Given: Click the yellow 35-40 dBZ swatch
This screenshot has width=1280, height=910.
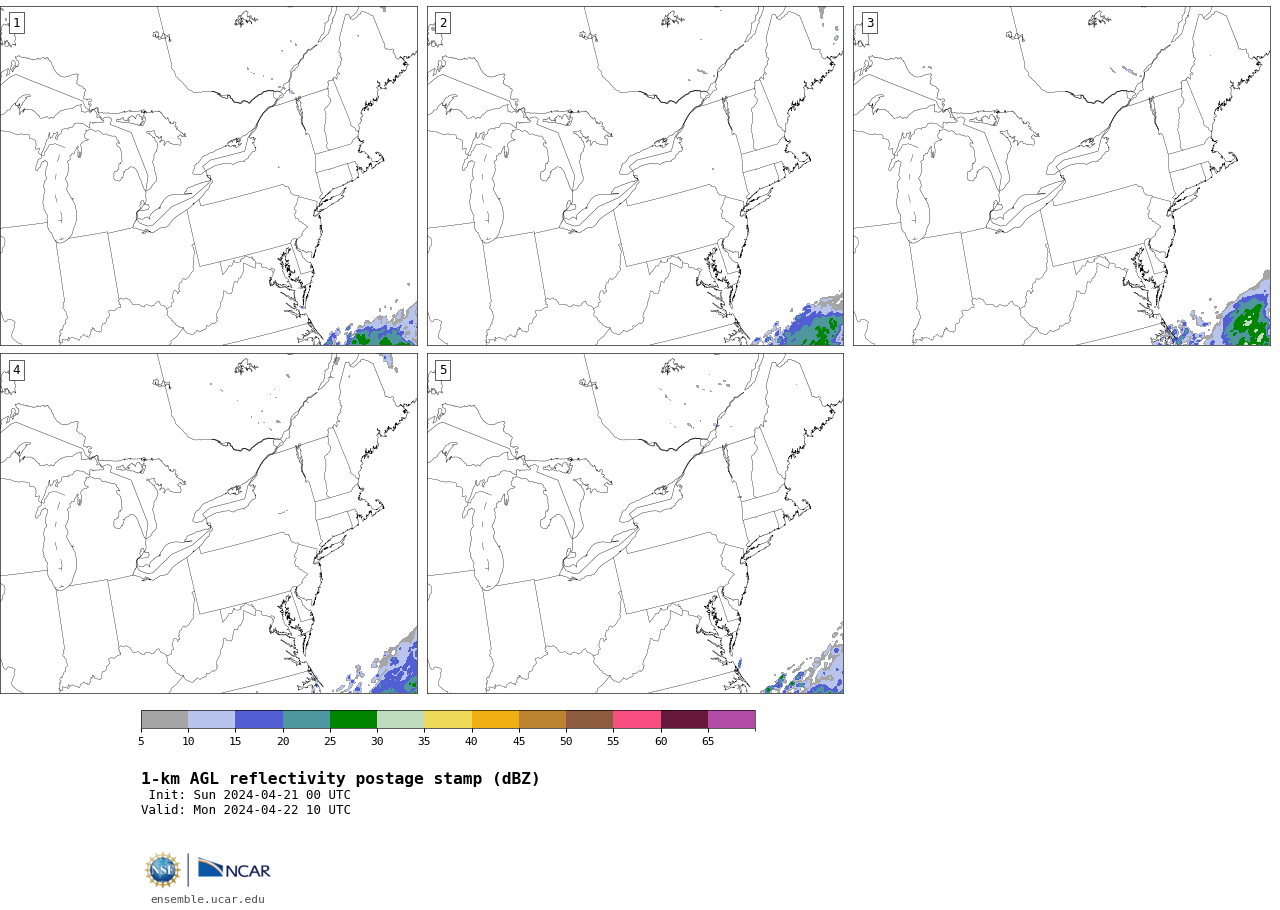Looking at the screenshot, I should [448, 720].
